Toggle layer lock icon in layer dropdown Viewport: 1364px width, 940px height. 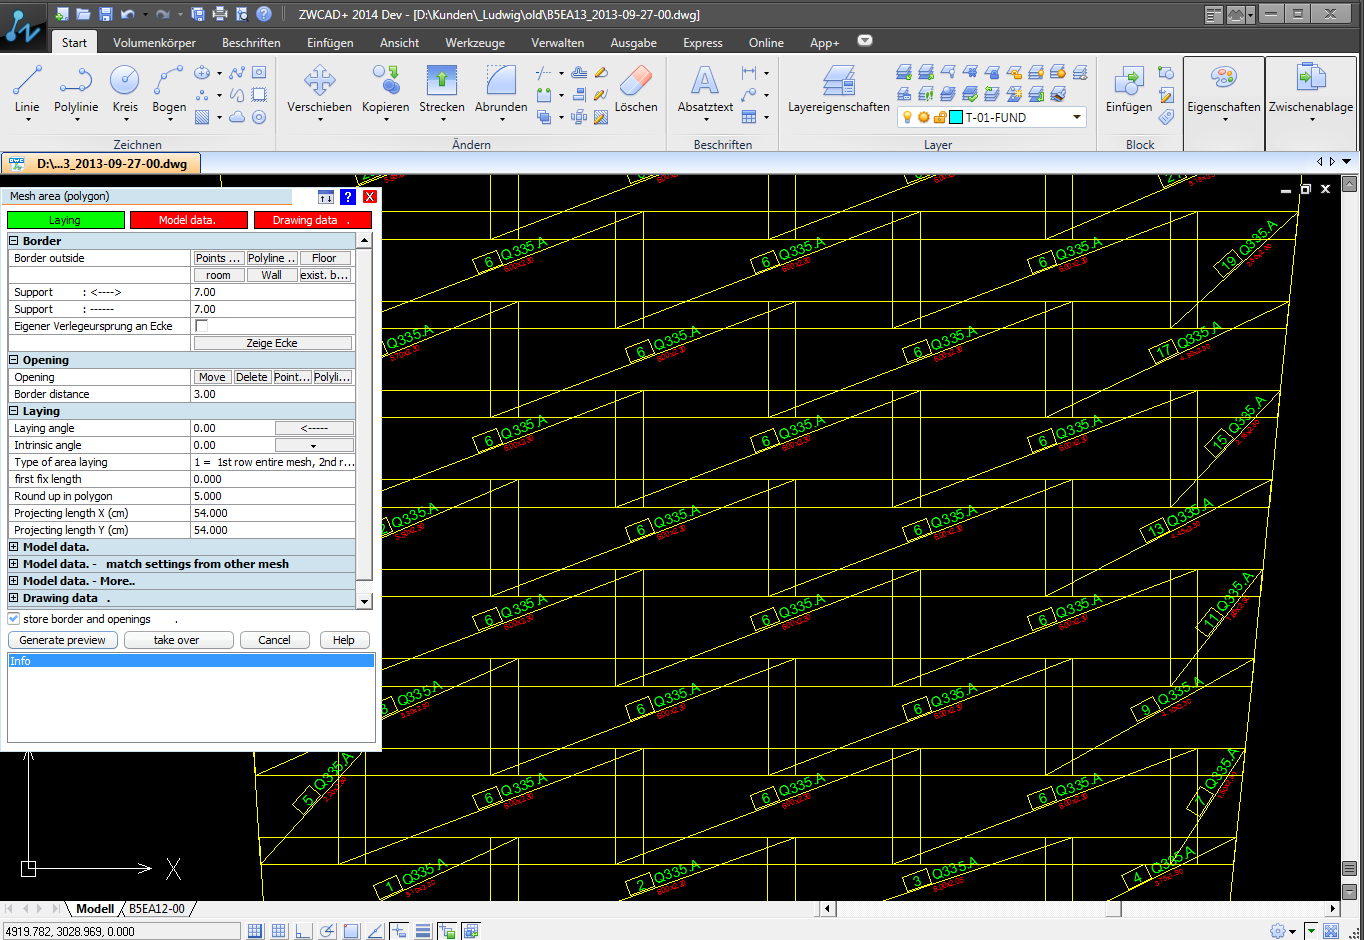[940, 117]
